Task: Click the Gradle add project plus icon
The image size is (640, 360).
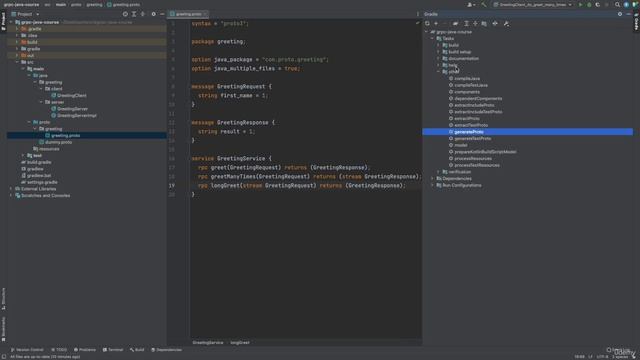Action: 436,24
